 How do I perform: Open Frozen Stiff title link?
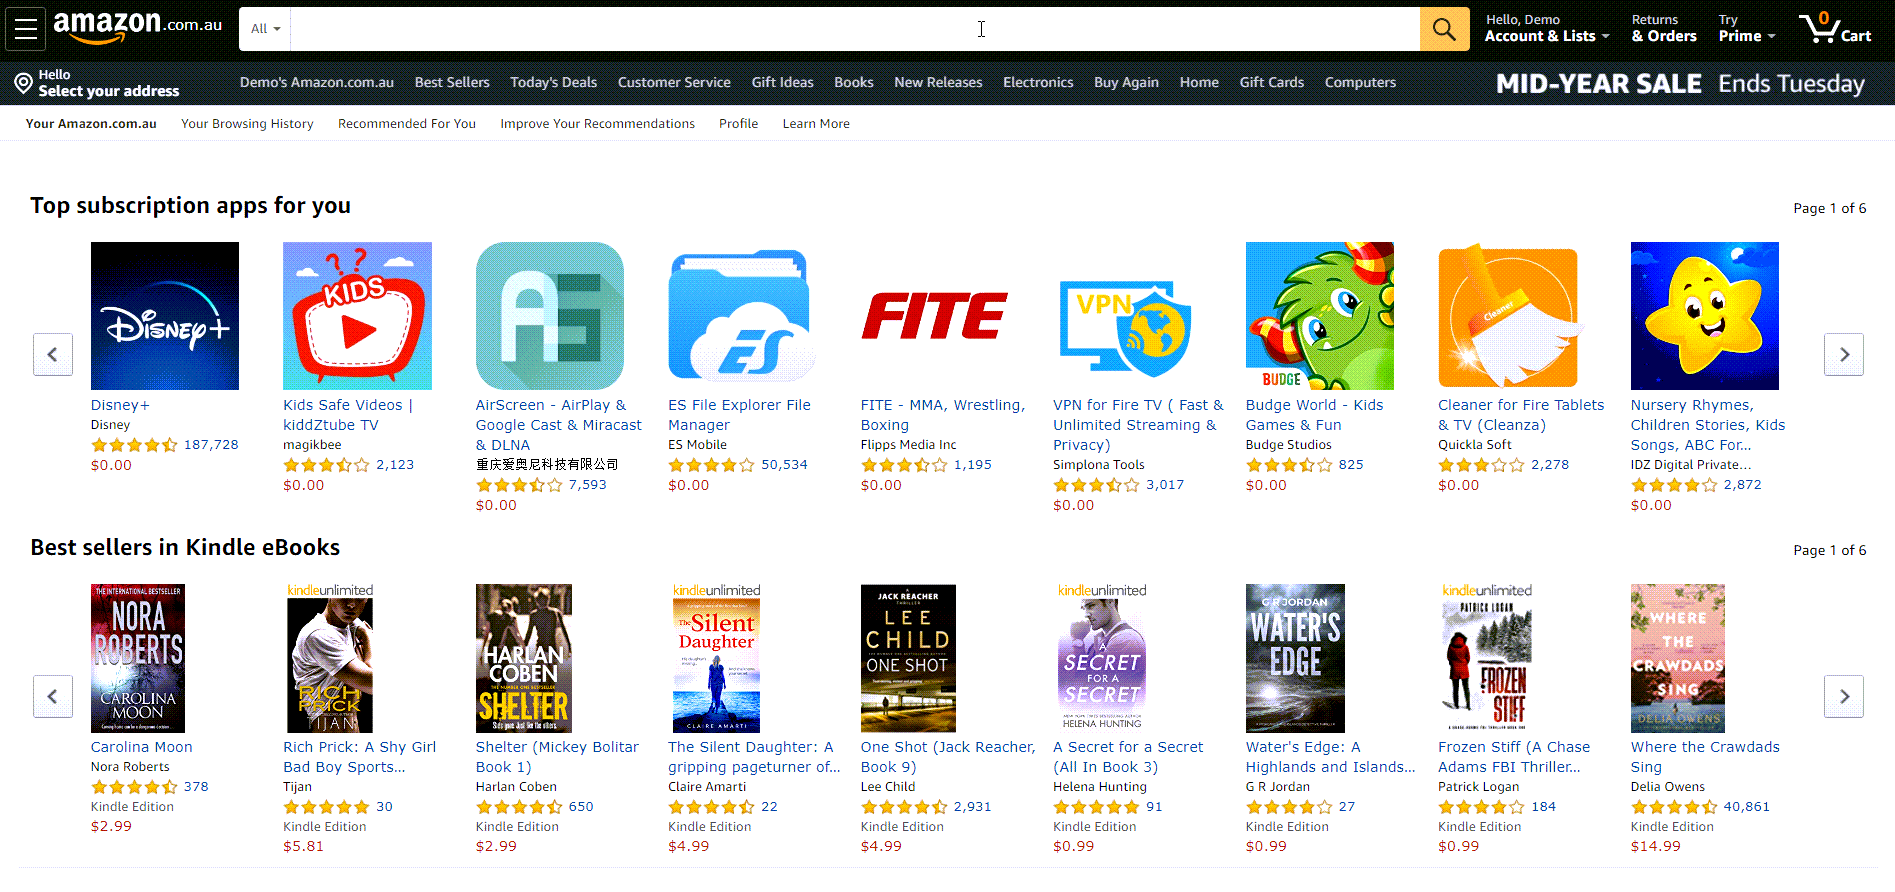(x=1514, y=757)
